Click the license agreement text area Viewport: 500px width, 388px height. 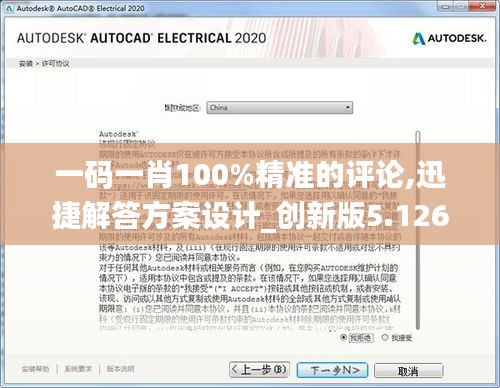point(249,230)
